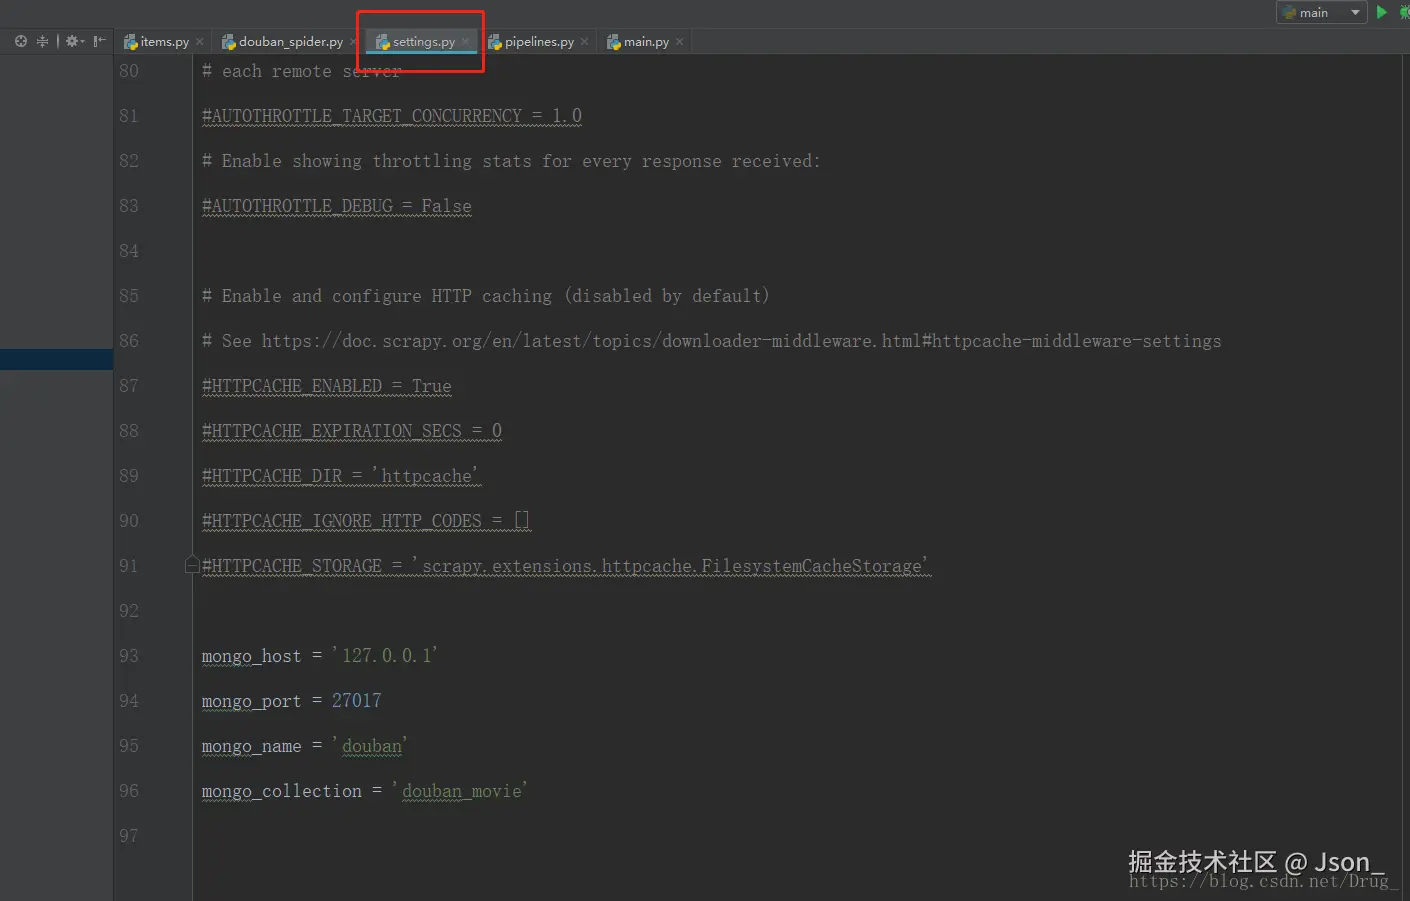
Task: Click the 'Enable and configure HTTP caching' comment
Action: (485, 296)
